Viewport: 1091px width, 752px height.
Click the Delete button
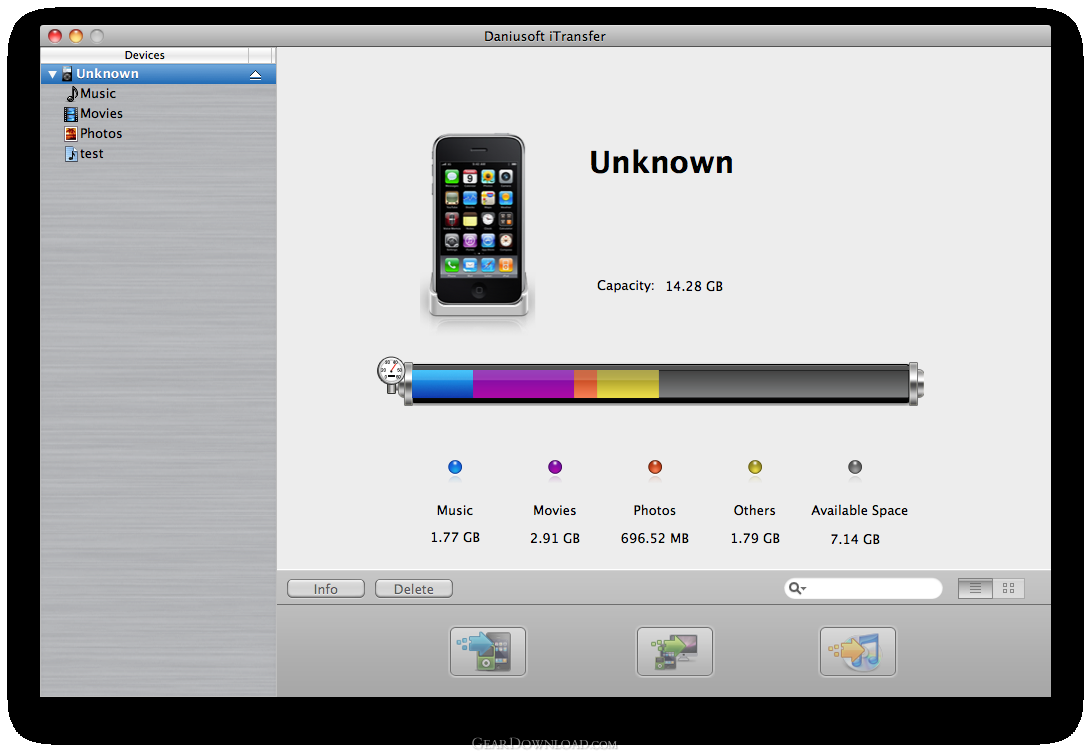pos(414,589)
